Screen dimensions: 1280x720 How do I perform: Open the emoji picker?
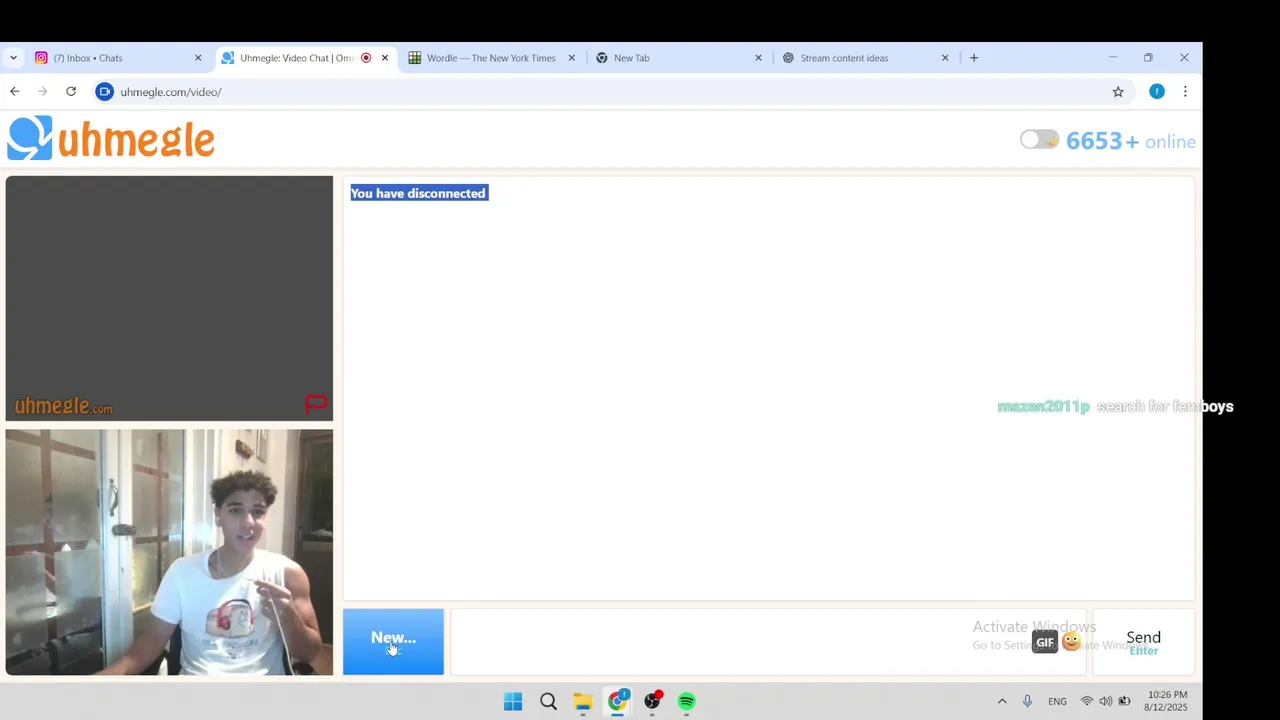[x=1072, y=642]
